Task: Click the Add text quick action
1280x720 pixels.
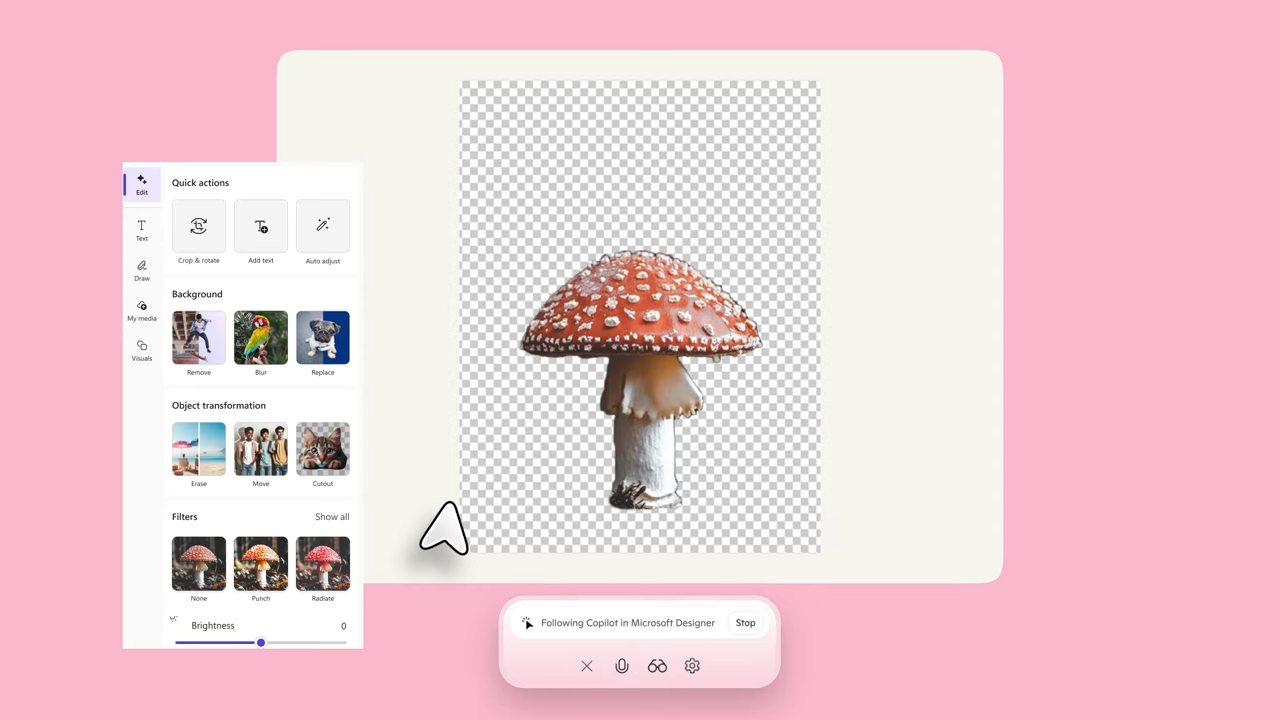Action: tap(261, 226)
